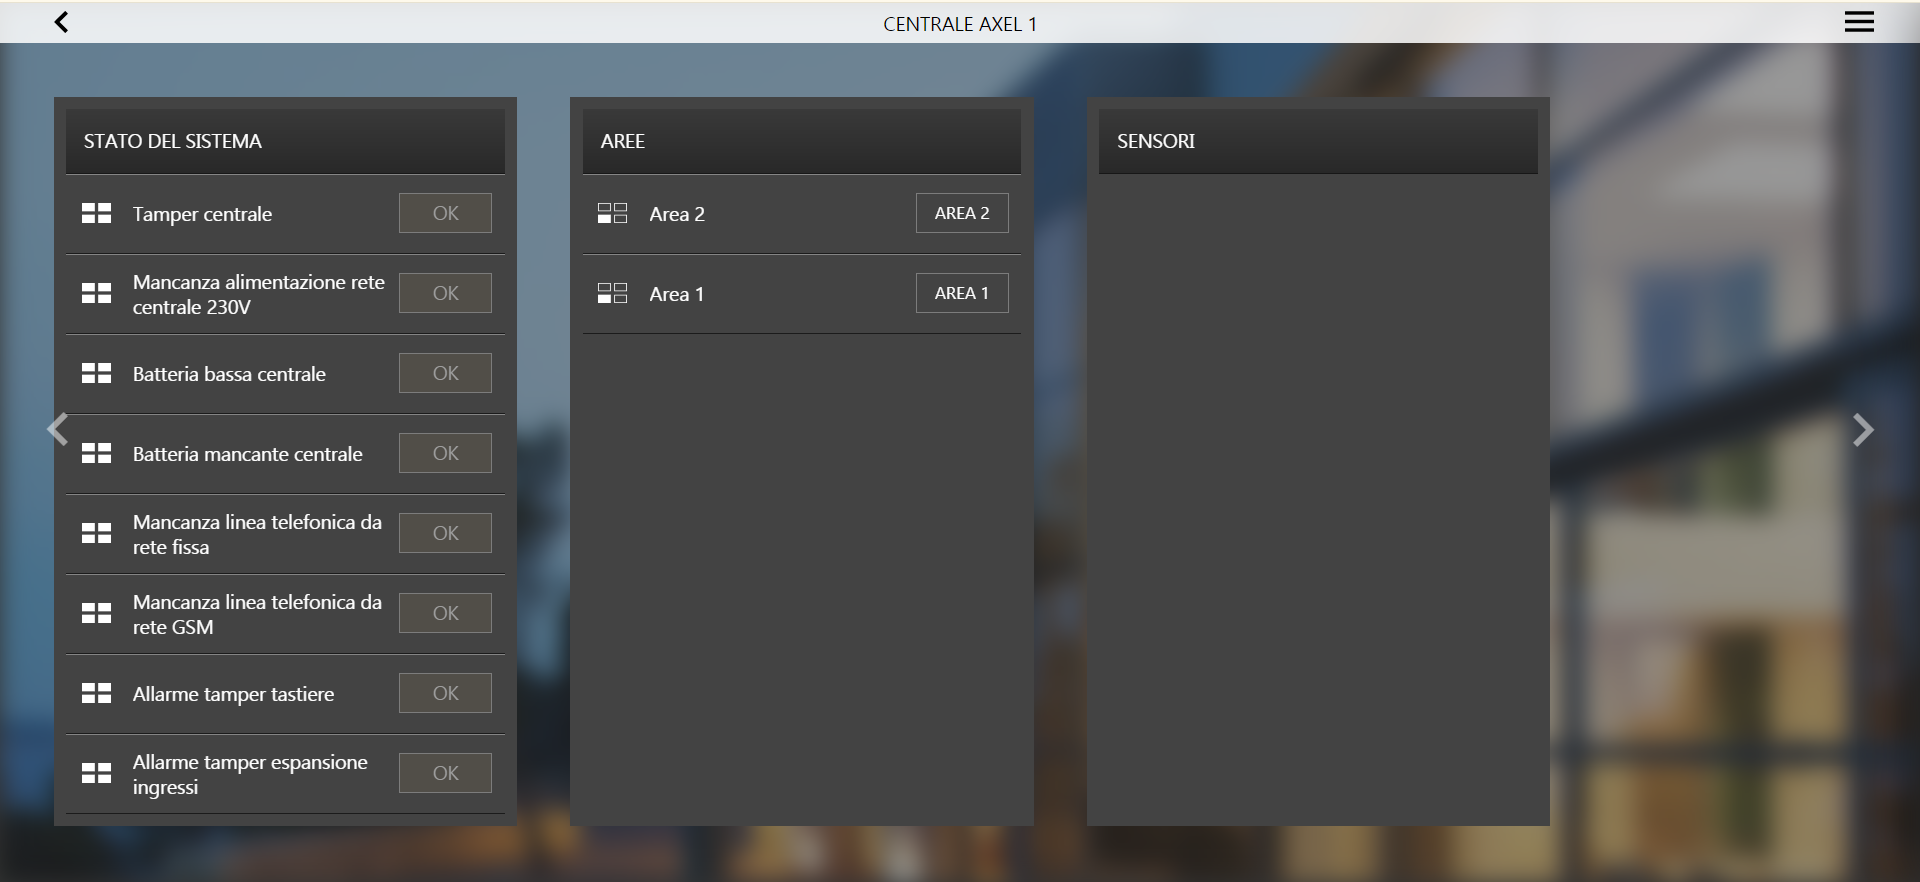Click OK status for Allarme tamper espansione ingressi

[x=445, y=773]
